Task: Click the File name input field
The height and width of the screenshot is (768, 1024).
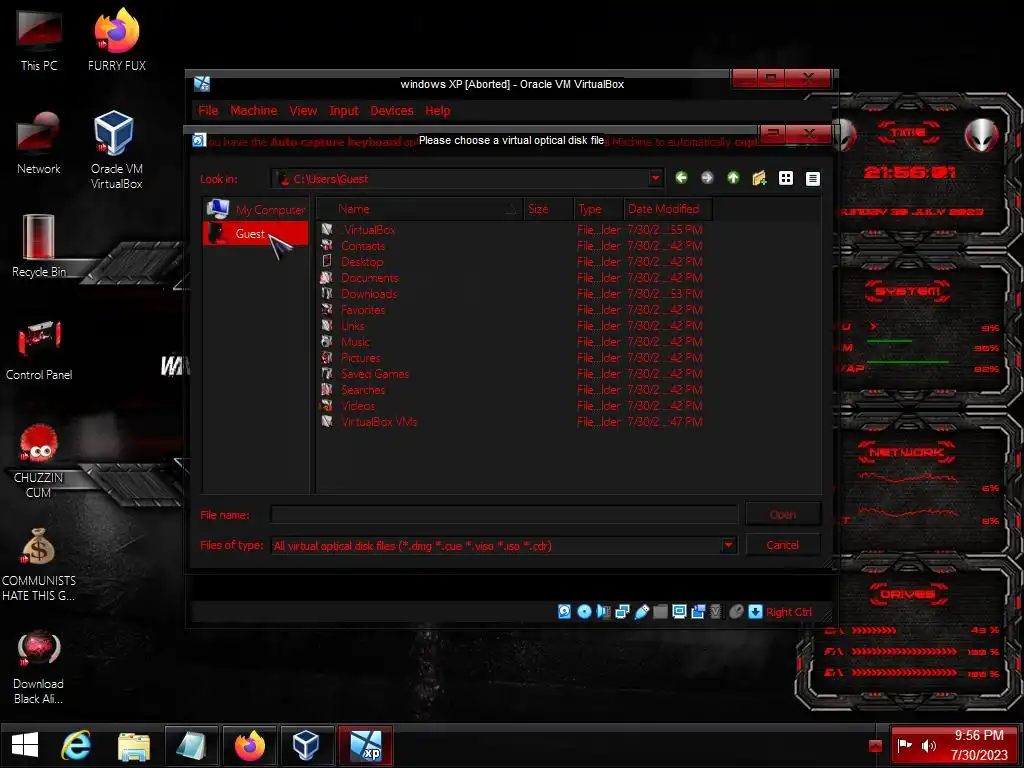Action: coord(504,515)
